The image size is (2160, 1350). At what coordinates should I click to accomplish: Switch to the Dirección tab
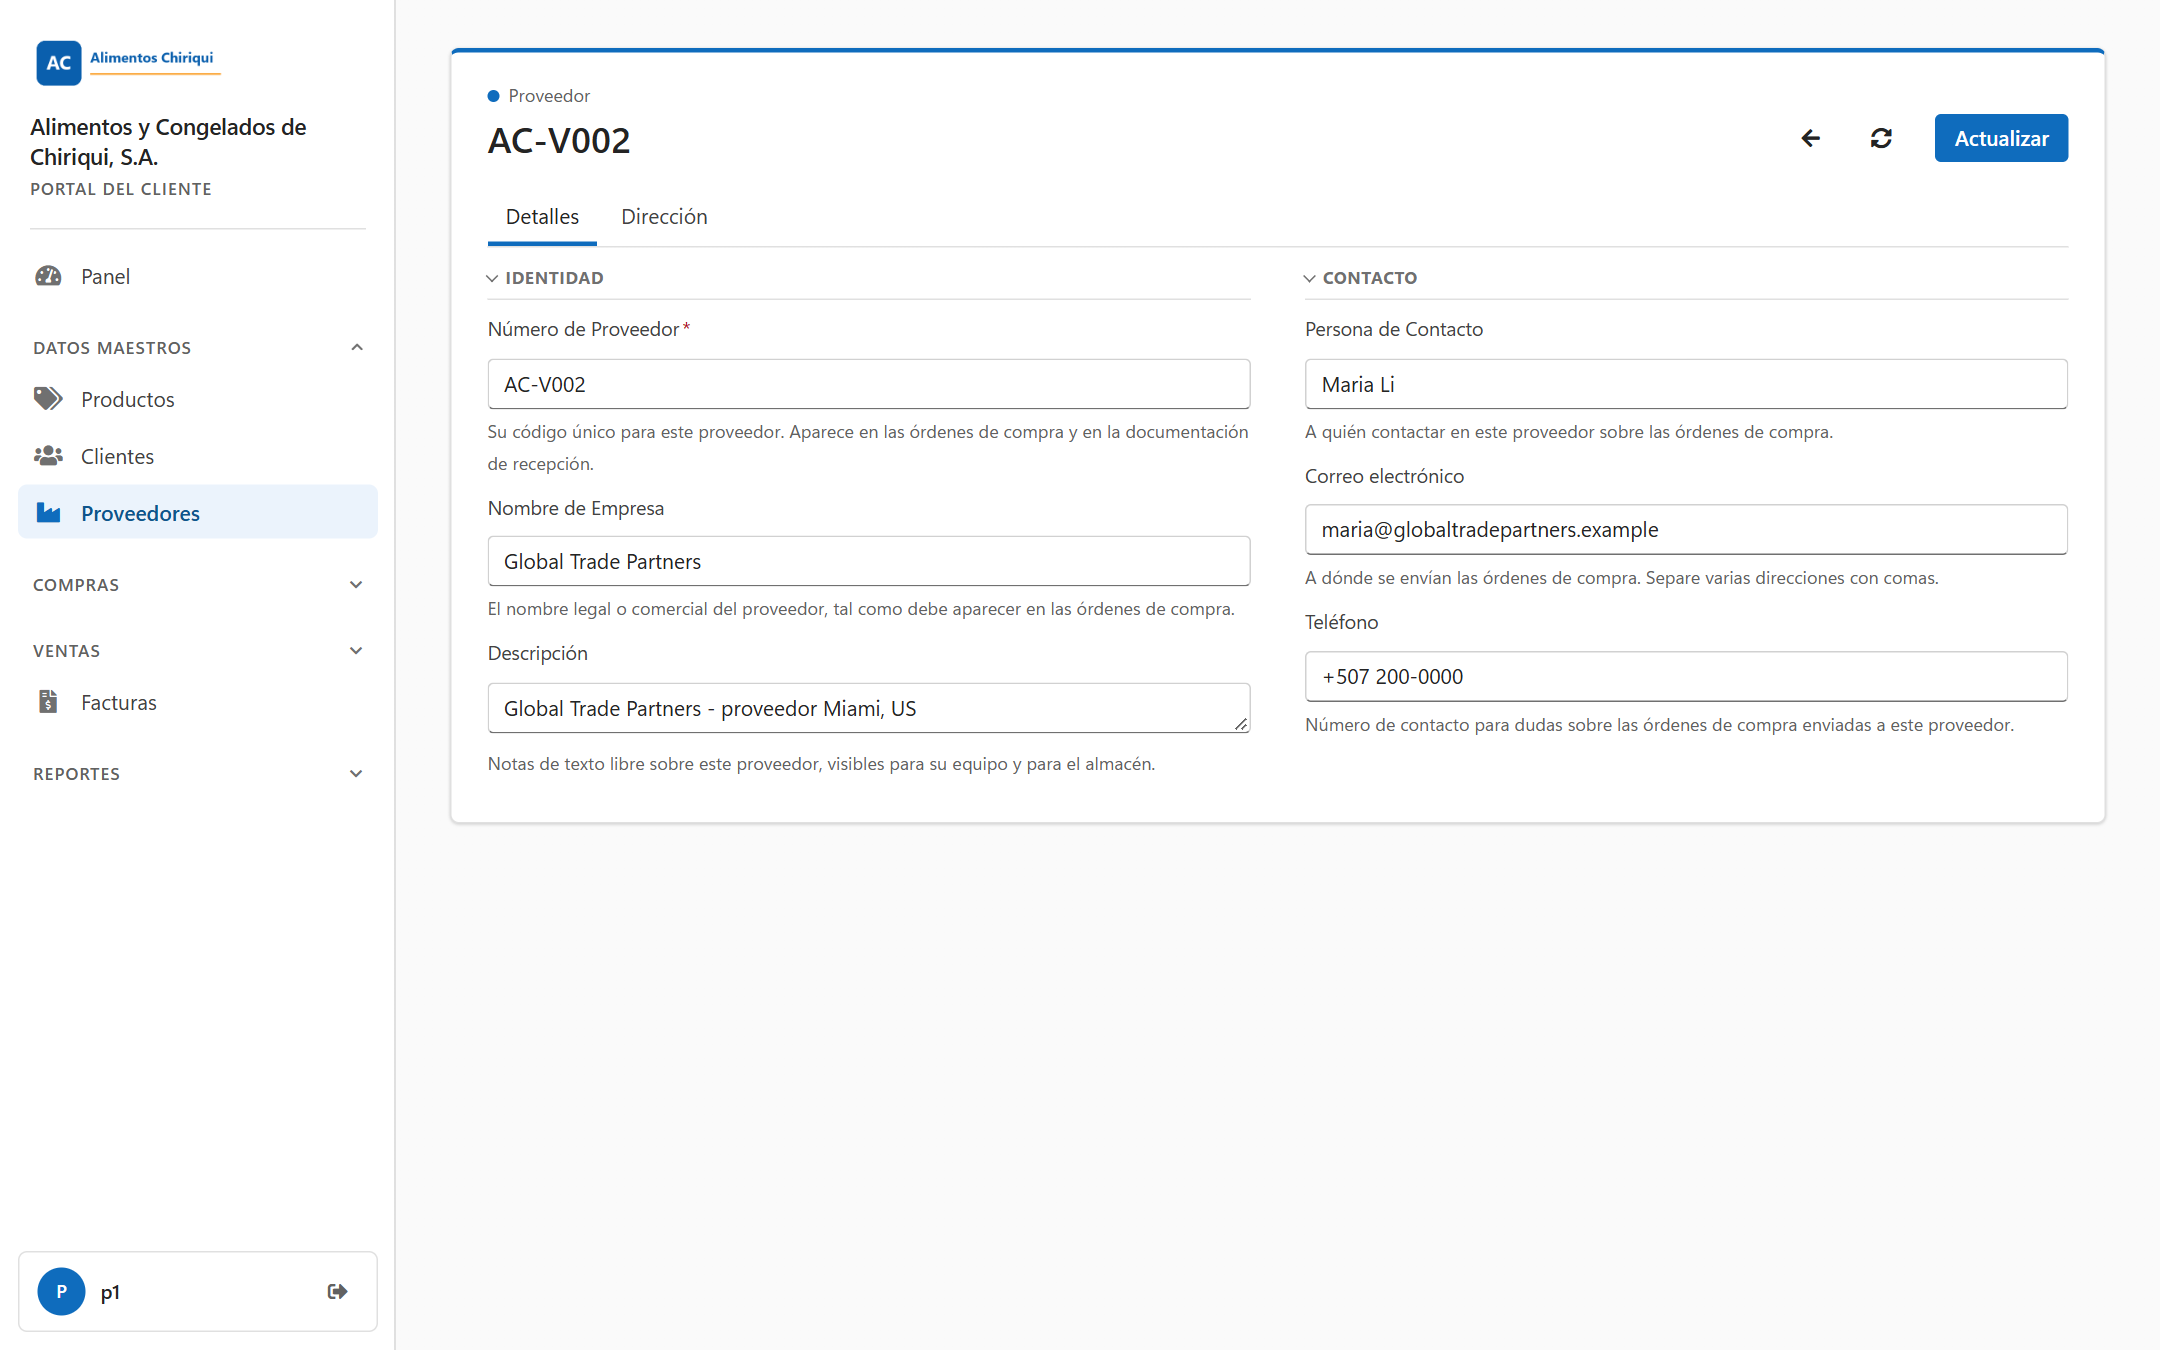(x=664, y=217)
